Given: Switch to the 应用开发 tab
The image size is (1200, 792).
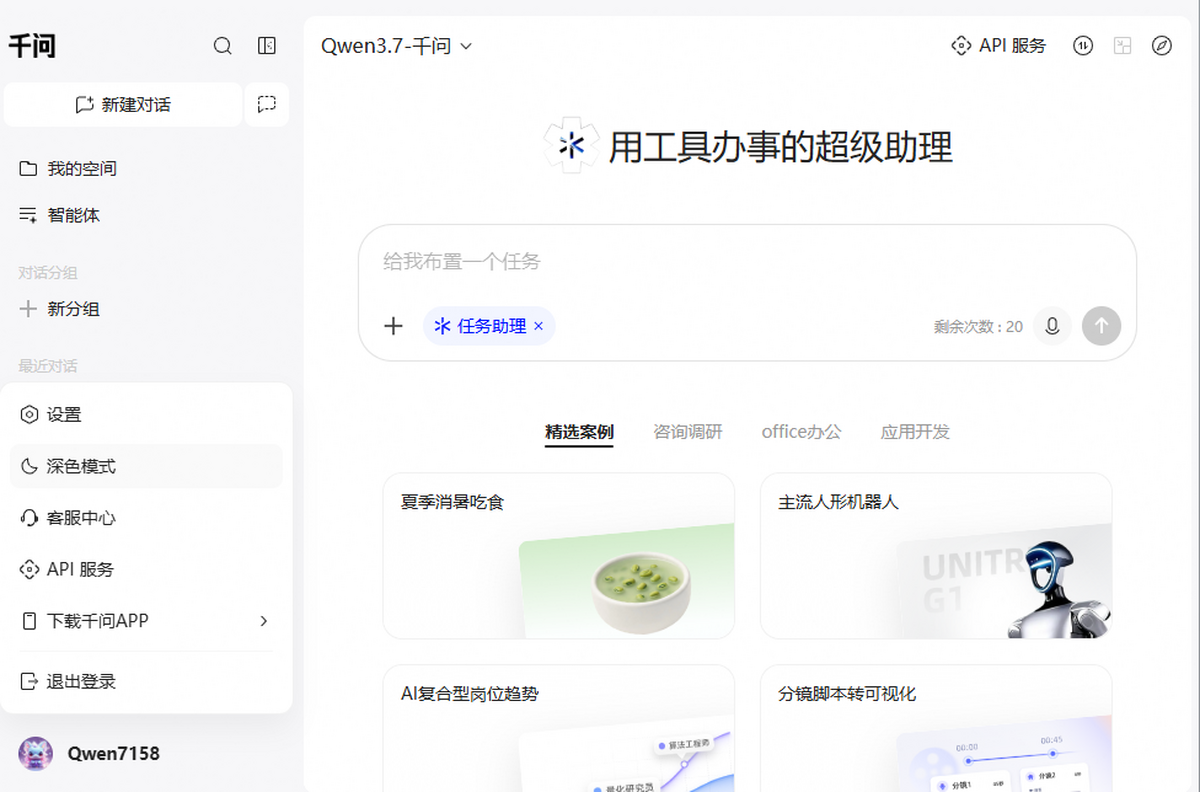Looking at the screenshot, I should point(915,432).
